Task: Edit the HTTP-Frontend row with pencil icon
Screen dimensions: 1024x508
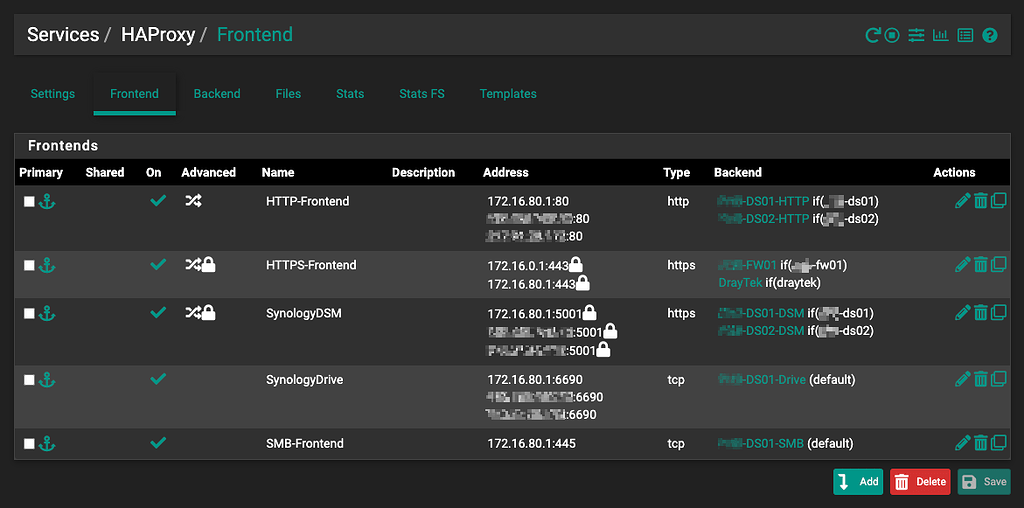Action: [962, 201]
